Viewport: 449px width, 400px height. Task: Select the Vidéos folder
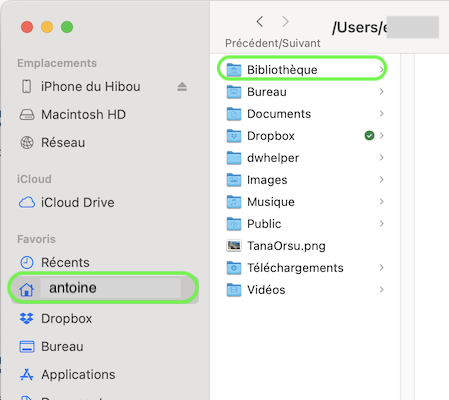[x=305, y=290]
